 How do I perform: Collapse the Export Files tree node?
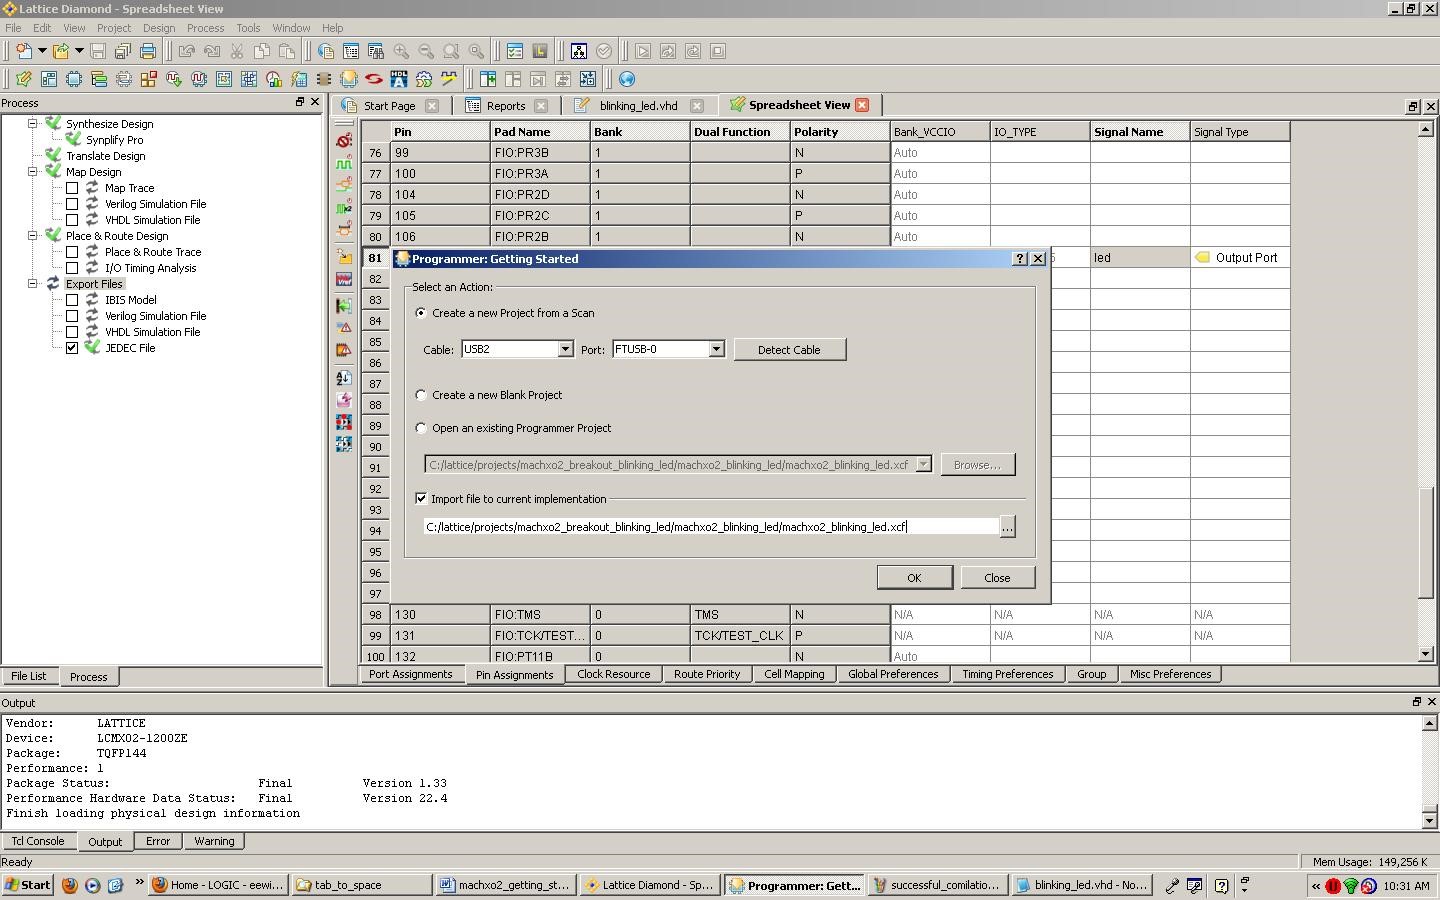click(32, 284)
